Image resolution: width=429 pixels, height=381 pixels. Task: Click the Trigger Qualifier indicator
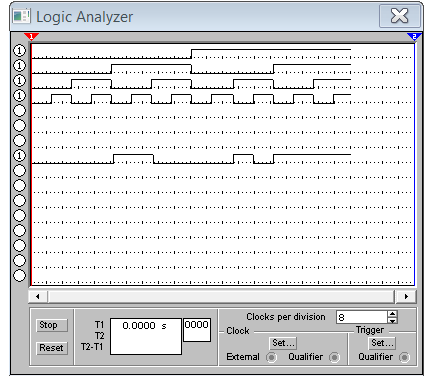404,357
